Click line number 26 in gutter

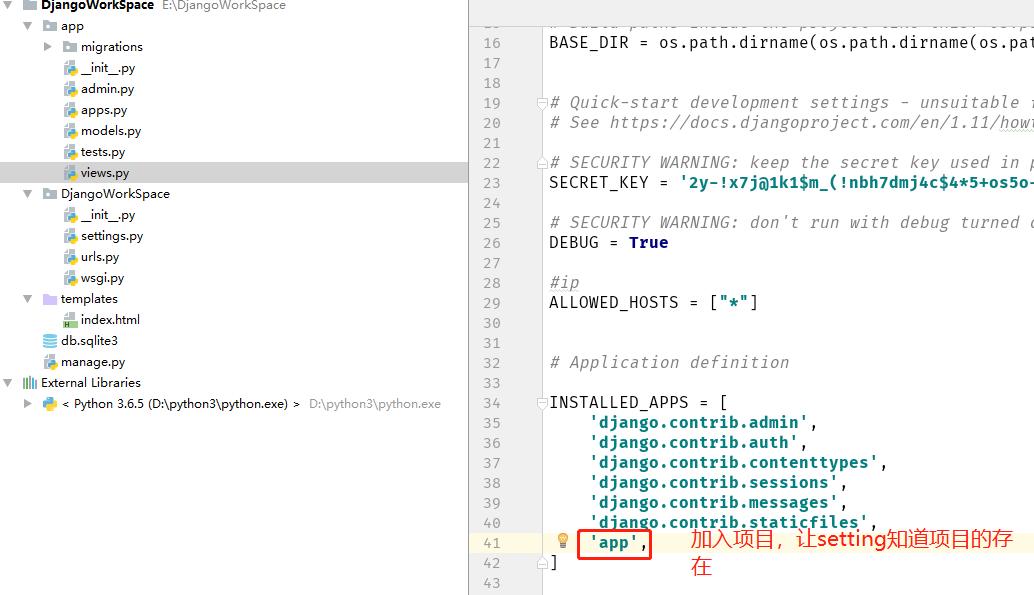[491, 243]
